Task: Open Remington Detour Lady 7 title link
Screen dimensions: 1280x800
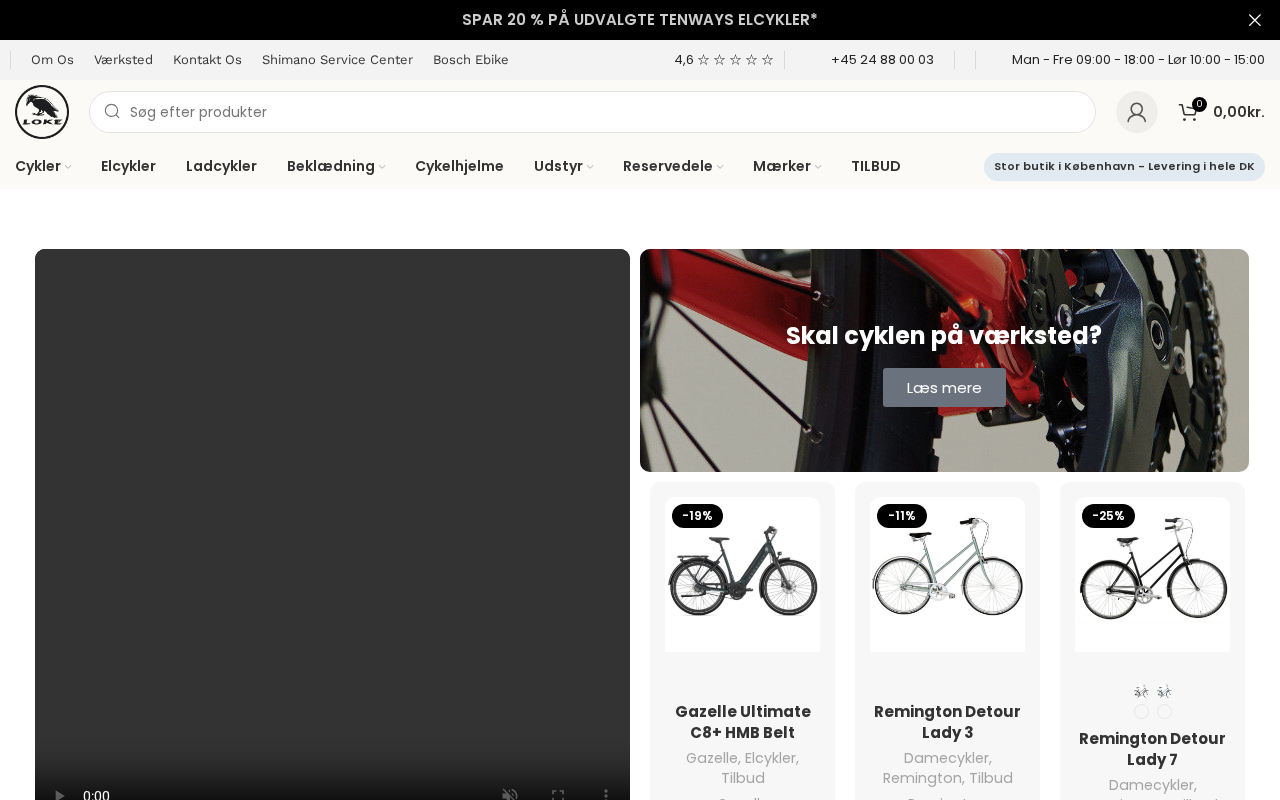Action: point(1152,749)
